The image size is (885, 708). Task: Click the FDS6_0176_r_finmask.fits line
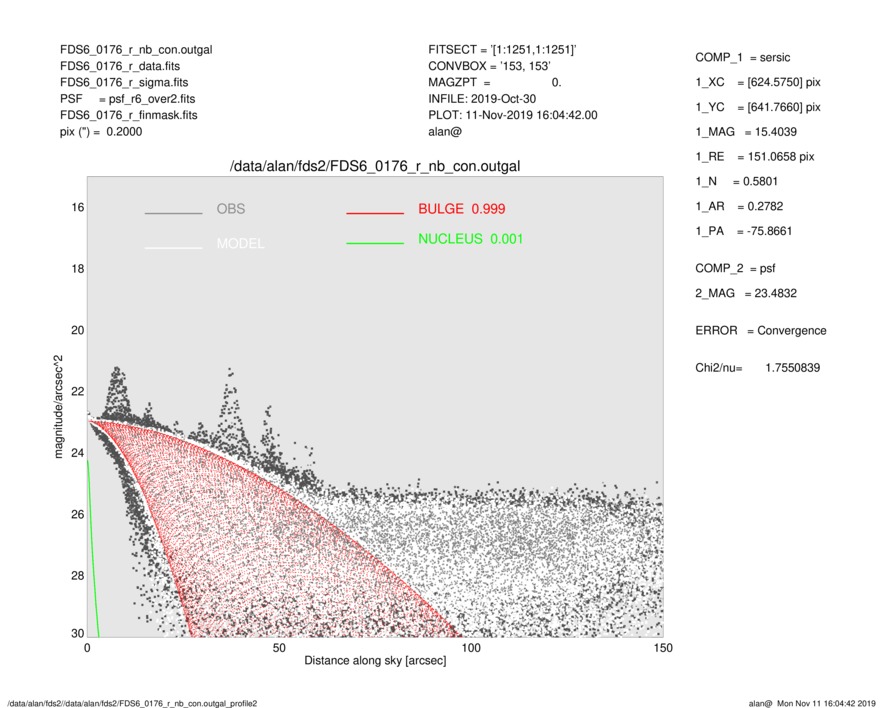click(x=129, y=115)
